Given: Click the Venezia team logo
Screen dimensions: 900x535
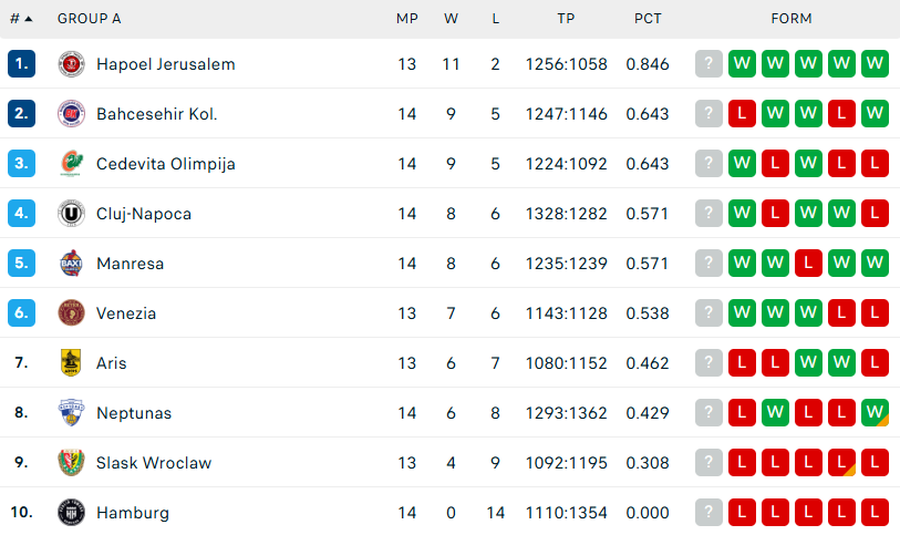Looking at the screenshot, I should 71,313.
